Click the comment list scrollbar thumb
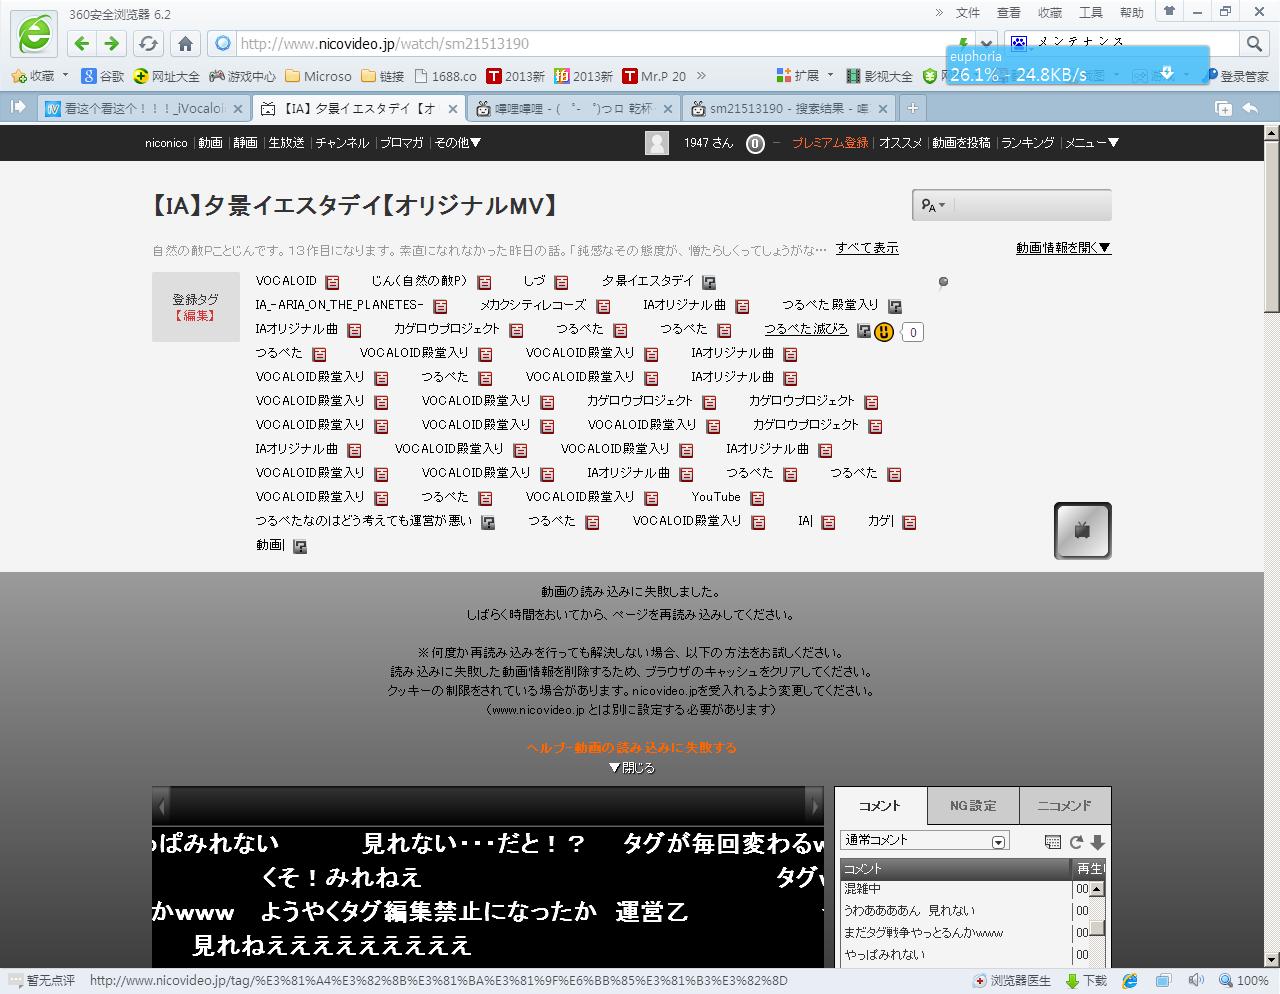Viewport: 1280px width, 994px height. [x=1097, y=929]
